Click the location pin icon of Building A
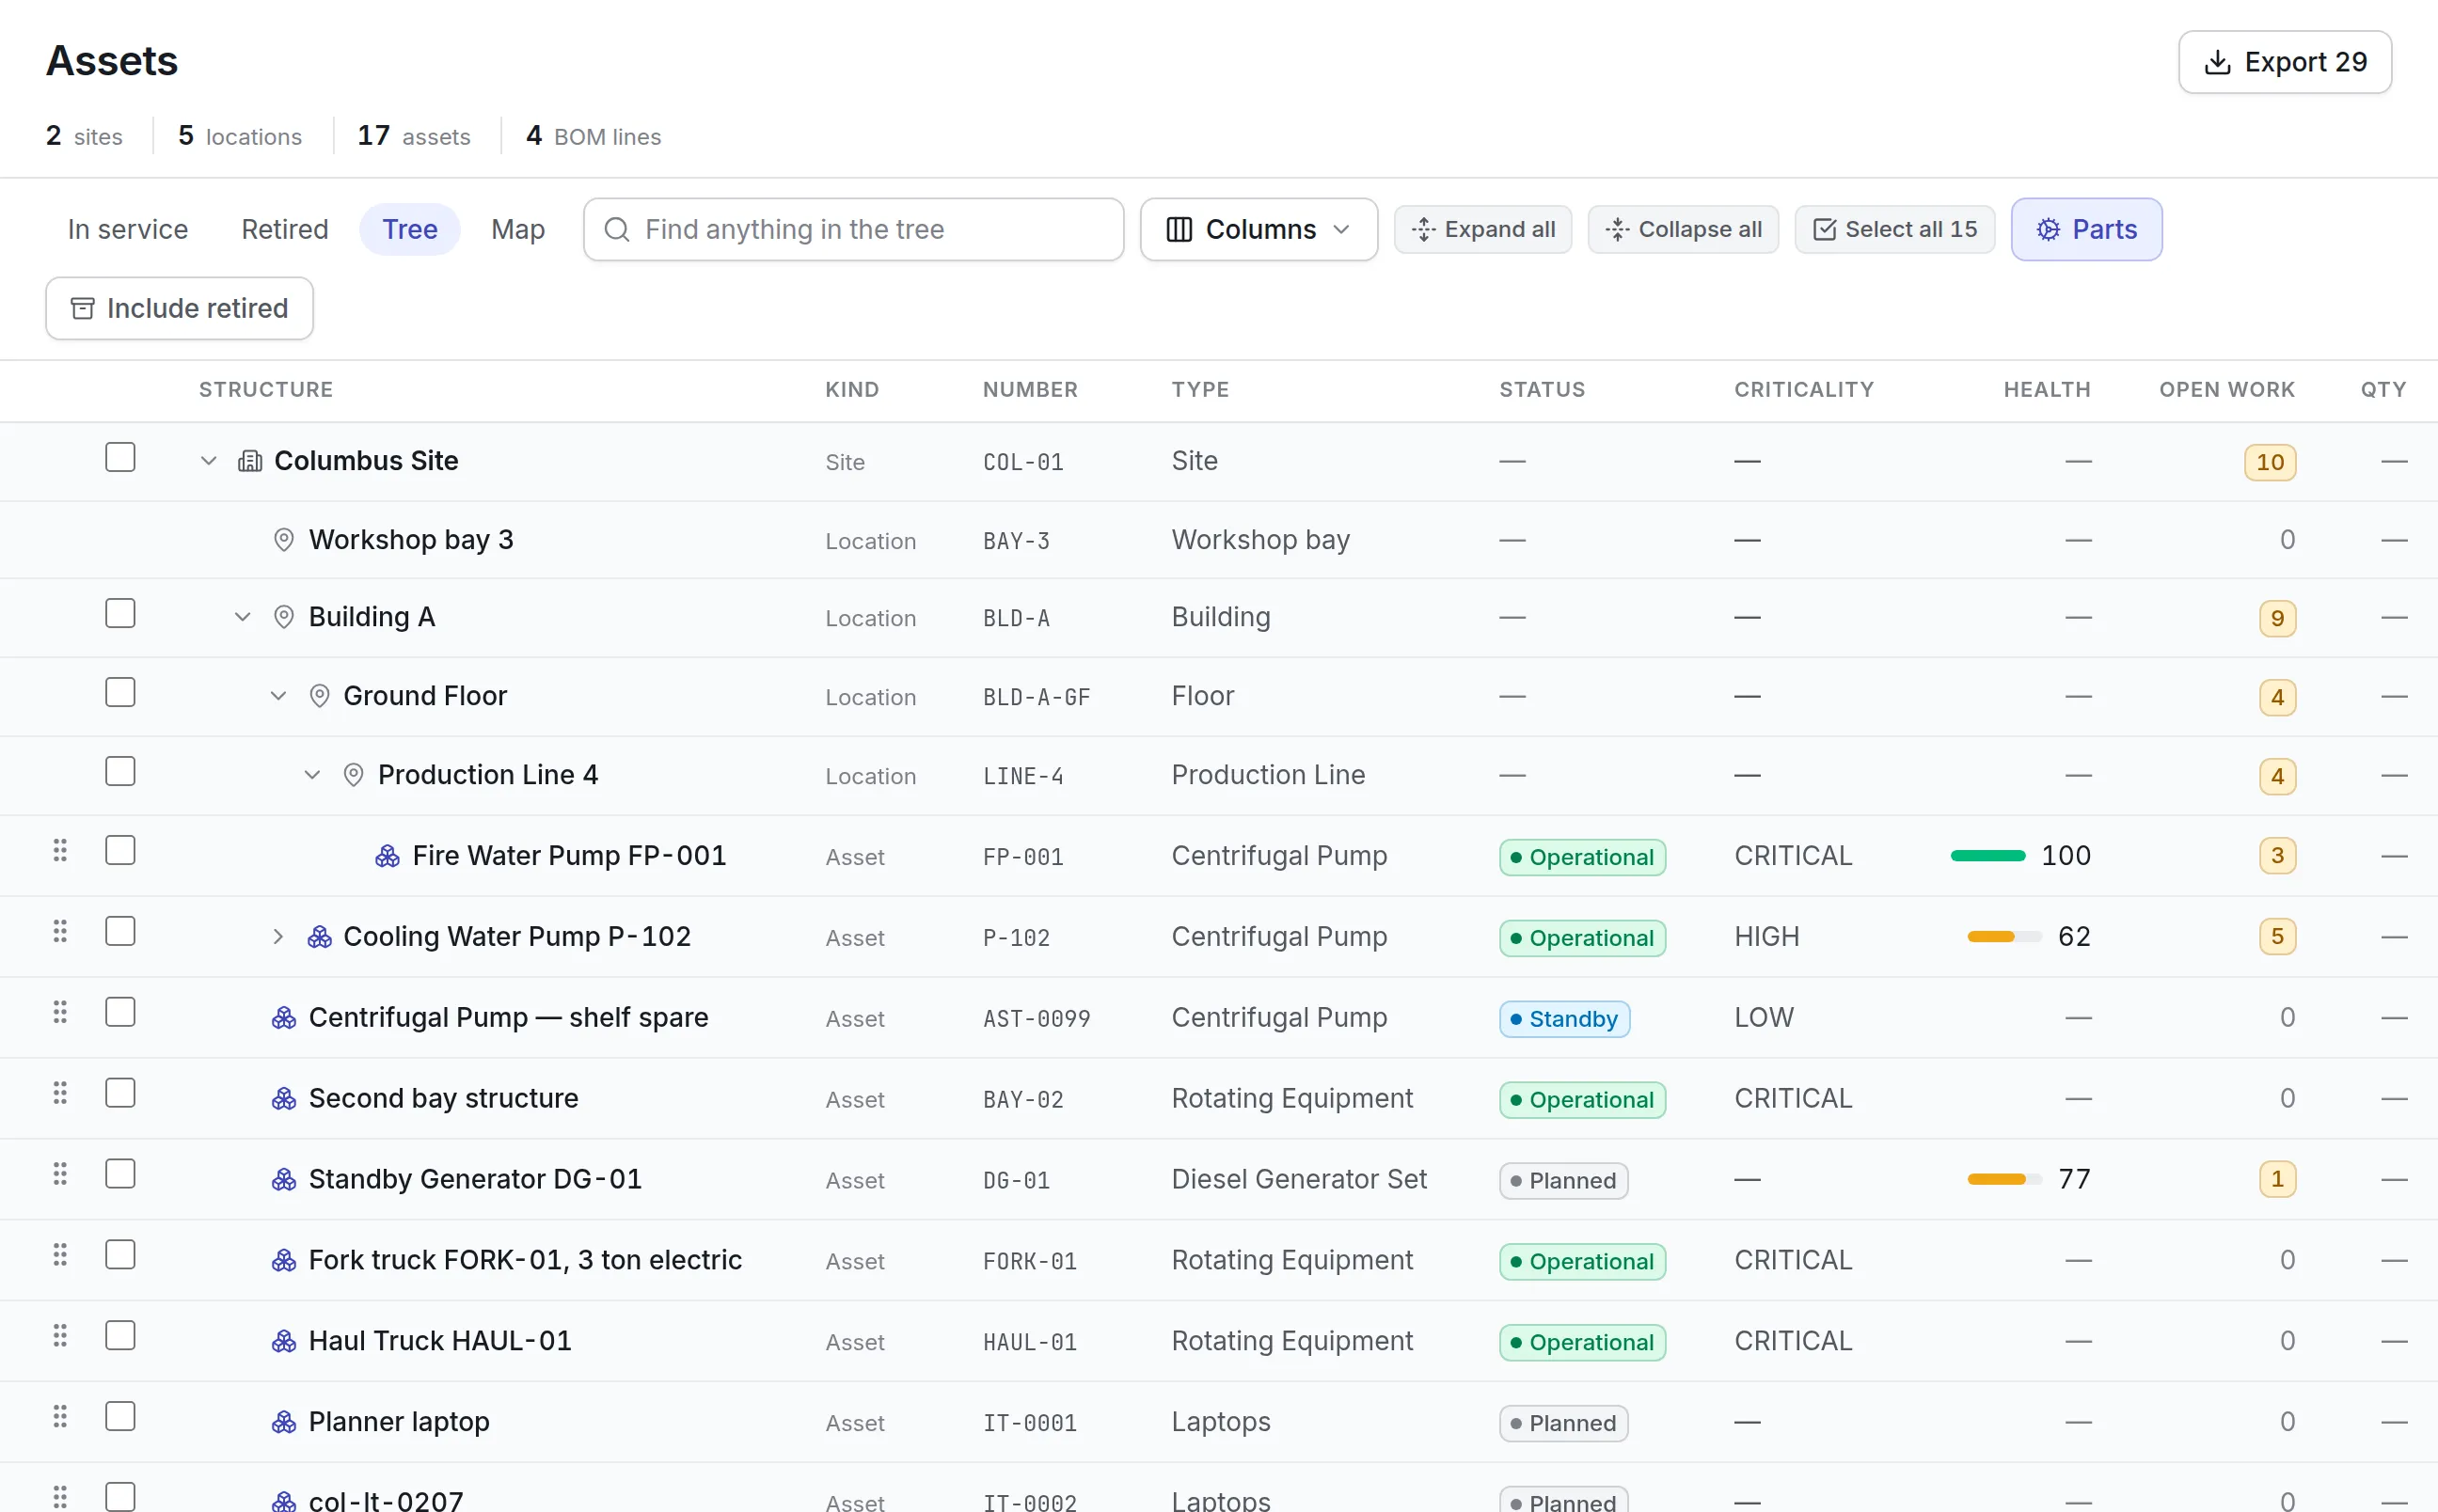Image resolution: width=2438 pixels, height=1512 pixels. tap(284, 617)
